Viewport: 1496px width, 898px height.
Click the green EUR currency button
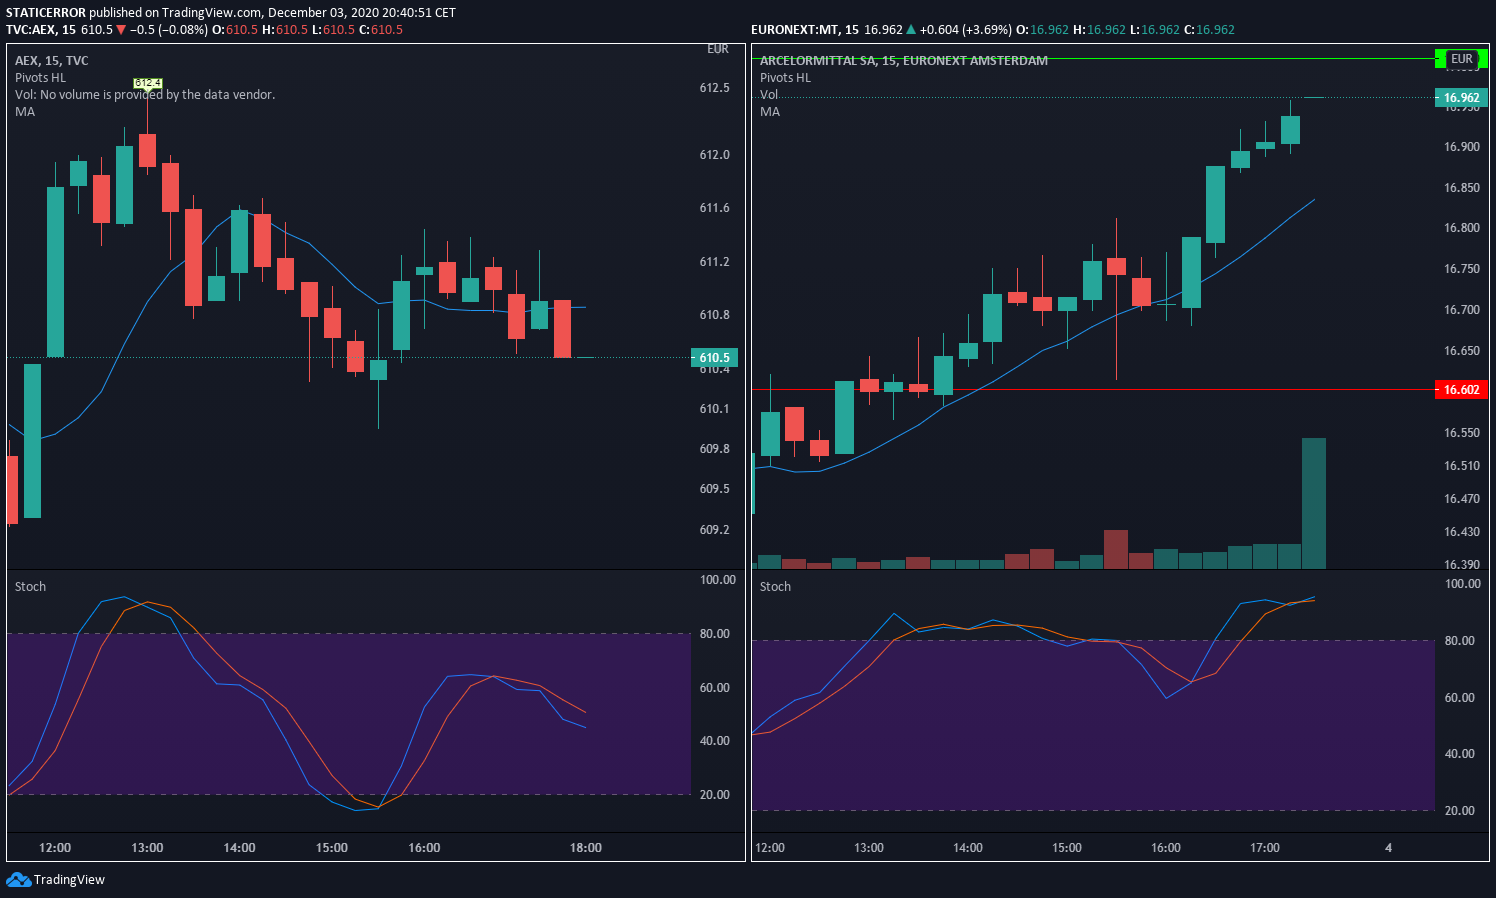pos(1461,59)
